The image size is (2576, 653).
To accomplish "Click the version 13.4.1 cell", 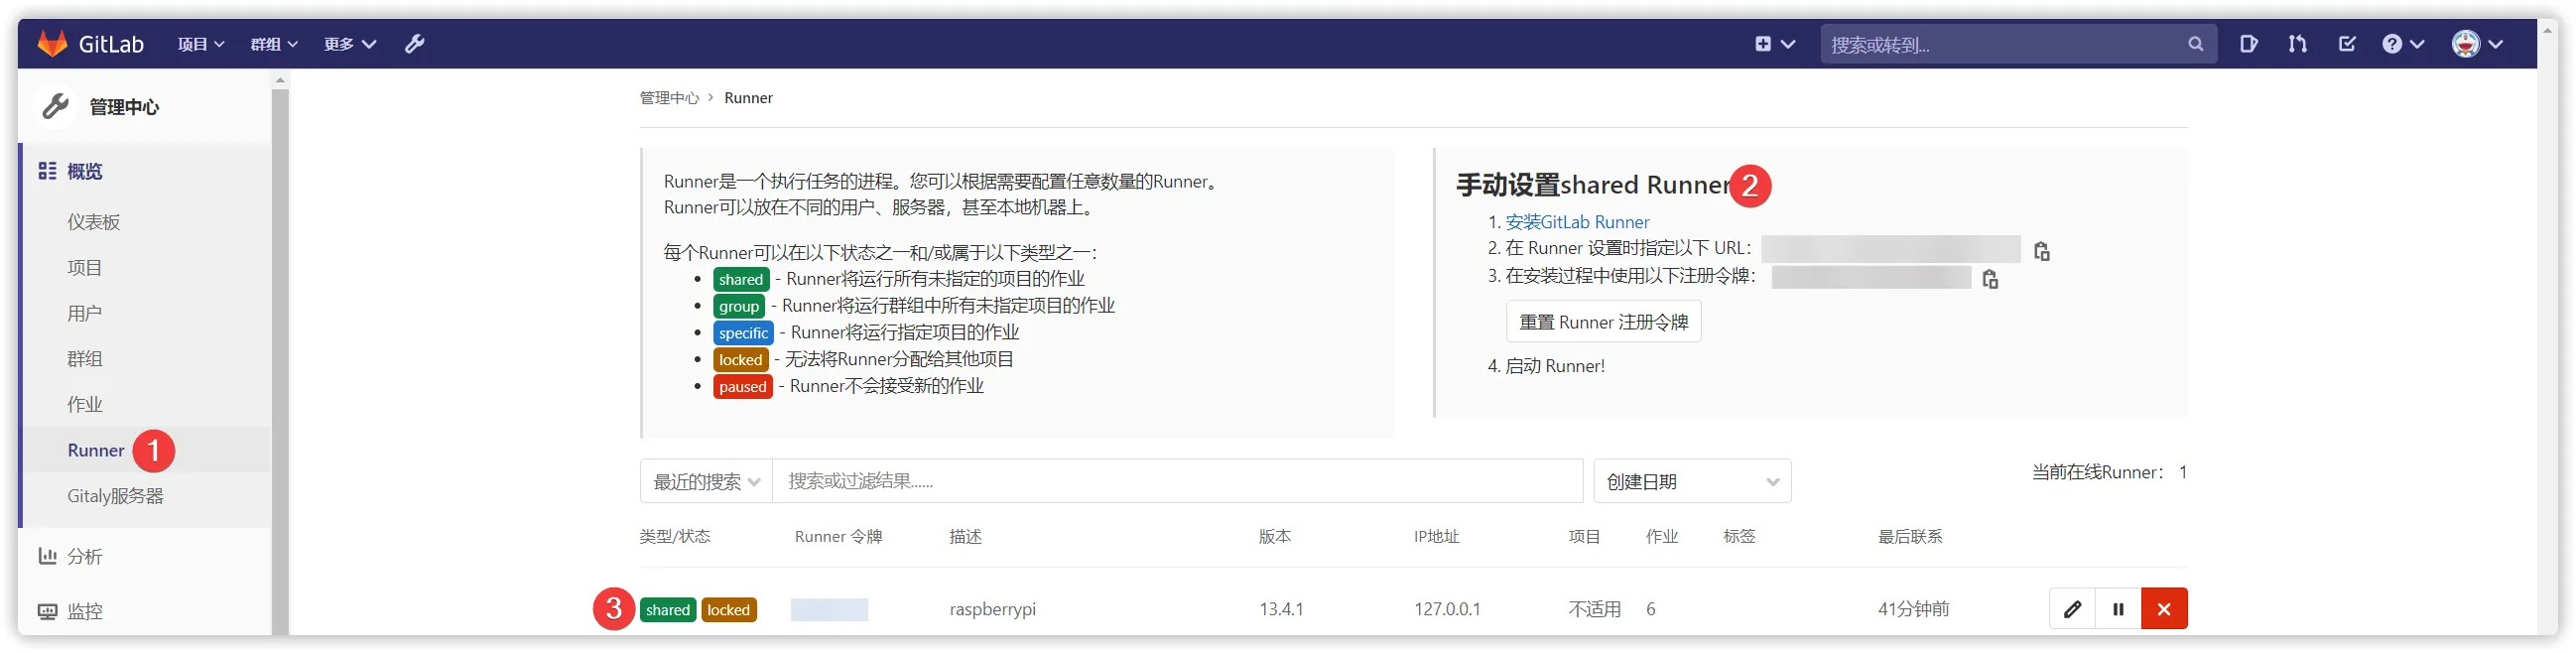I will point(1281,609).
